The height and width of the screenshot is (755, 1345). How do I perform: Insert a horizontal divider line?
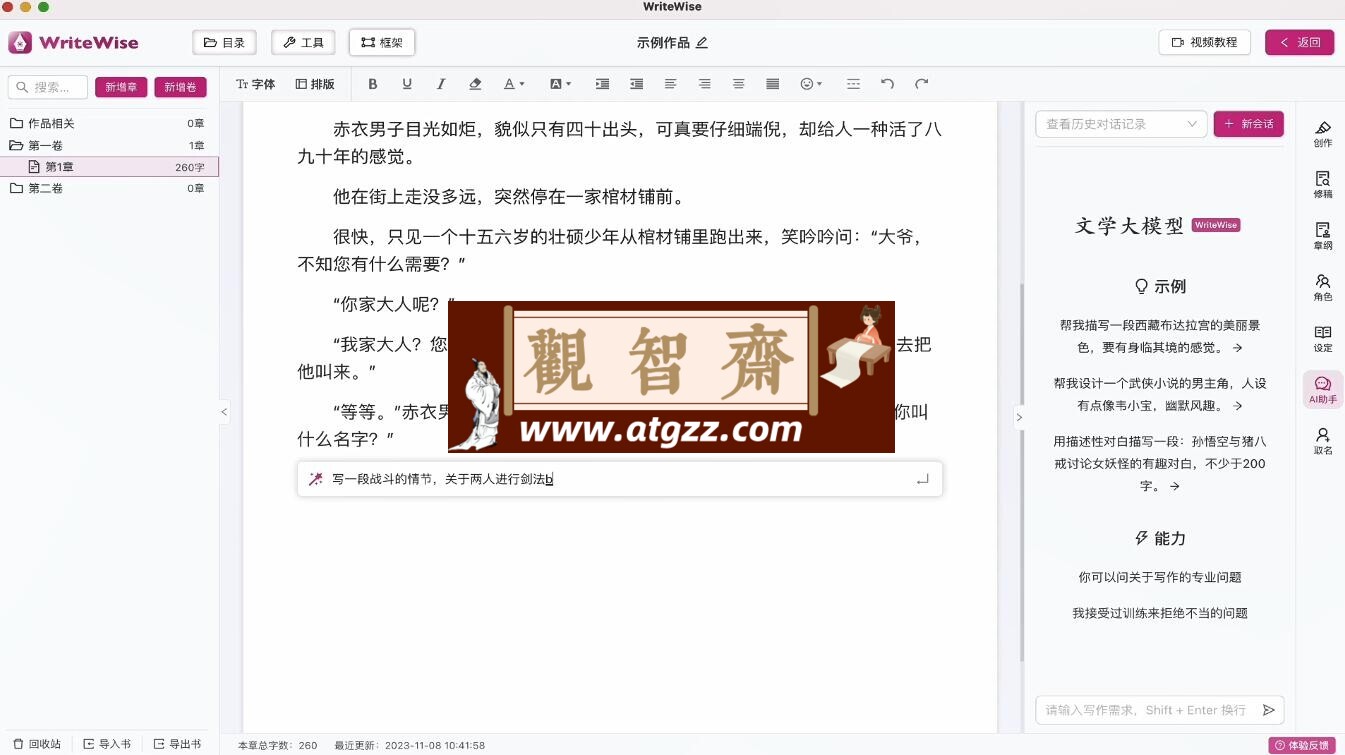coord(853,84)
